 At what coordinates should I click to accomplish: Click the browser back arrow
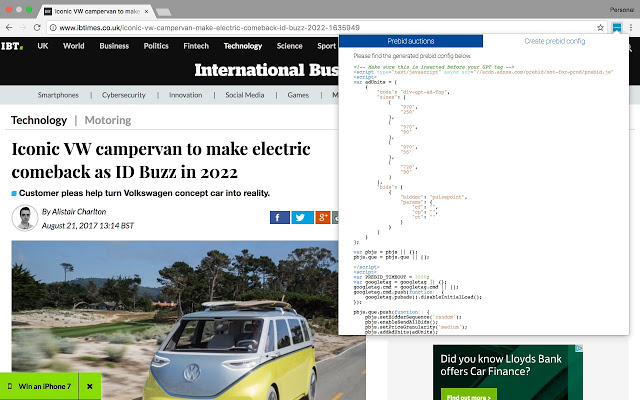11,28
